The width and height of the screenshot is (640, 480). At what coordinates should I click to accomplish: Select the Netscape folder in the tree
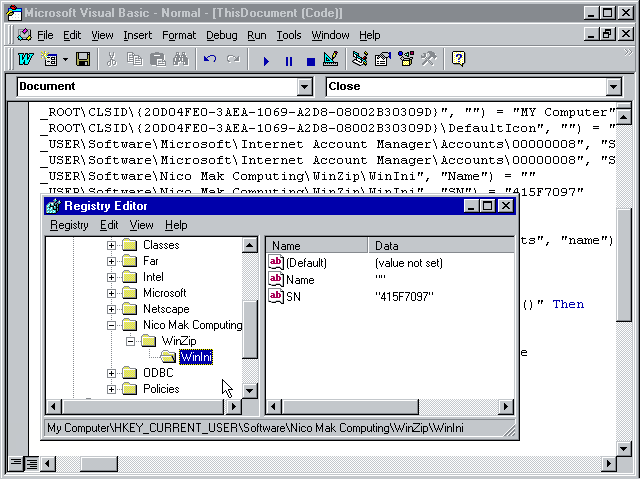point(166,309)
